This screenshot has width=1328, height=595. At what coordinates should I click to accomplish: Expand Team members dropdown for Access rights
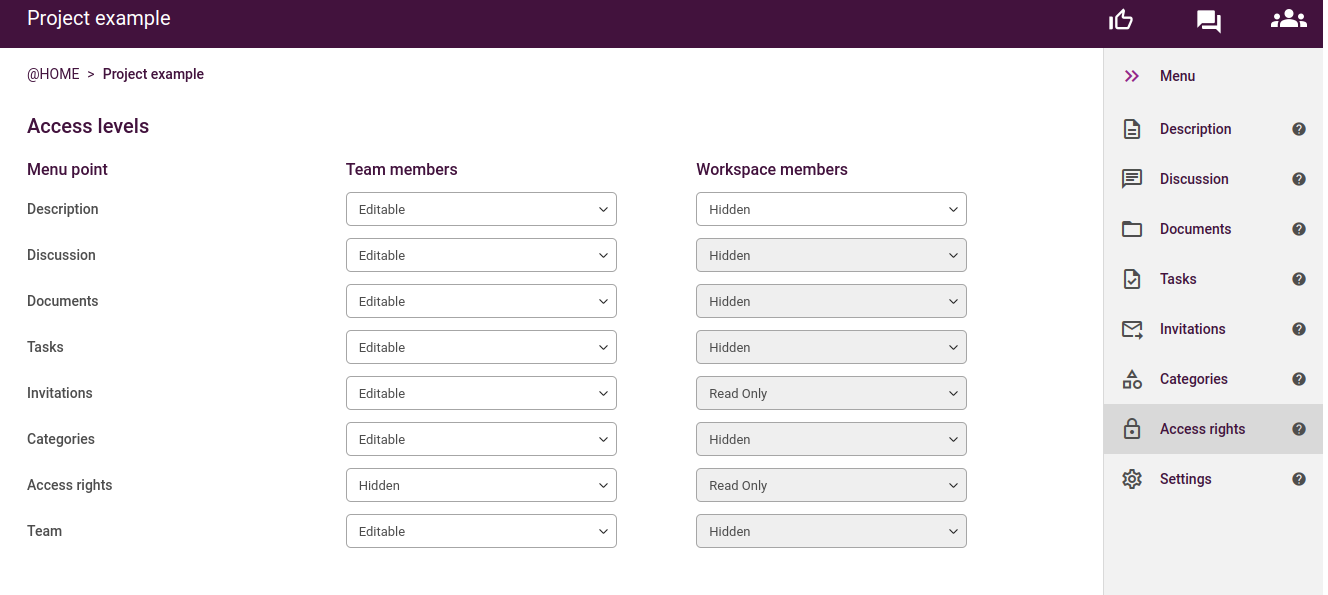coord(481,485)
